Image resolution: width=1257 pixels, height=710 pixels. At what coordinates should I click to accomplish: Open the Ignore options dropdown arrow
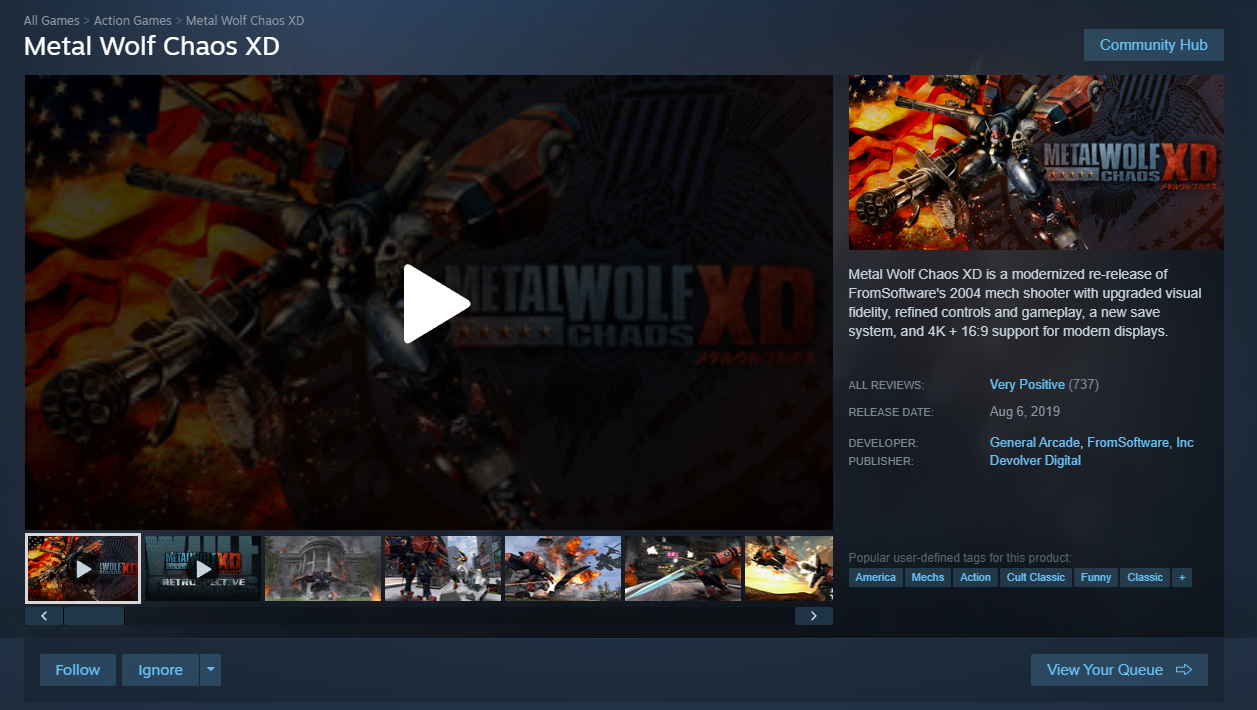[x=210, y=670]
